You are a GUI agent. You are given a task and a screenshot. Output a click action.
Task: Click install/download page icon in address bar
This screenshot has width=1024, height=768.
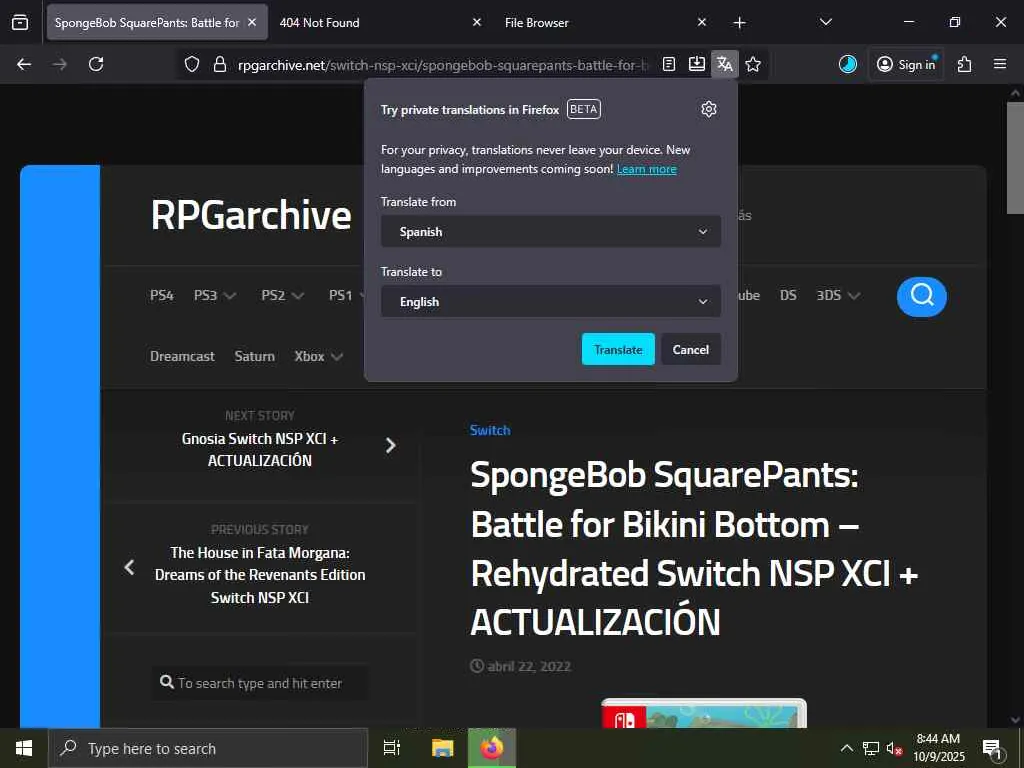tap(697, 64)
